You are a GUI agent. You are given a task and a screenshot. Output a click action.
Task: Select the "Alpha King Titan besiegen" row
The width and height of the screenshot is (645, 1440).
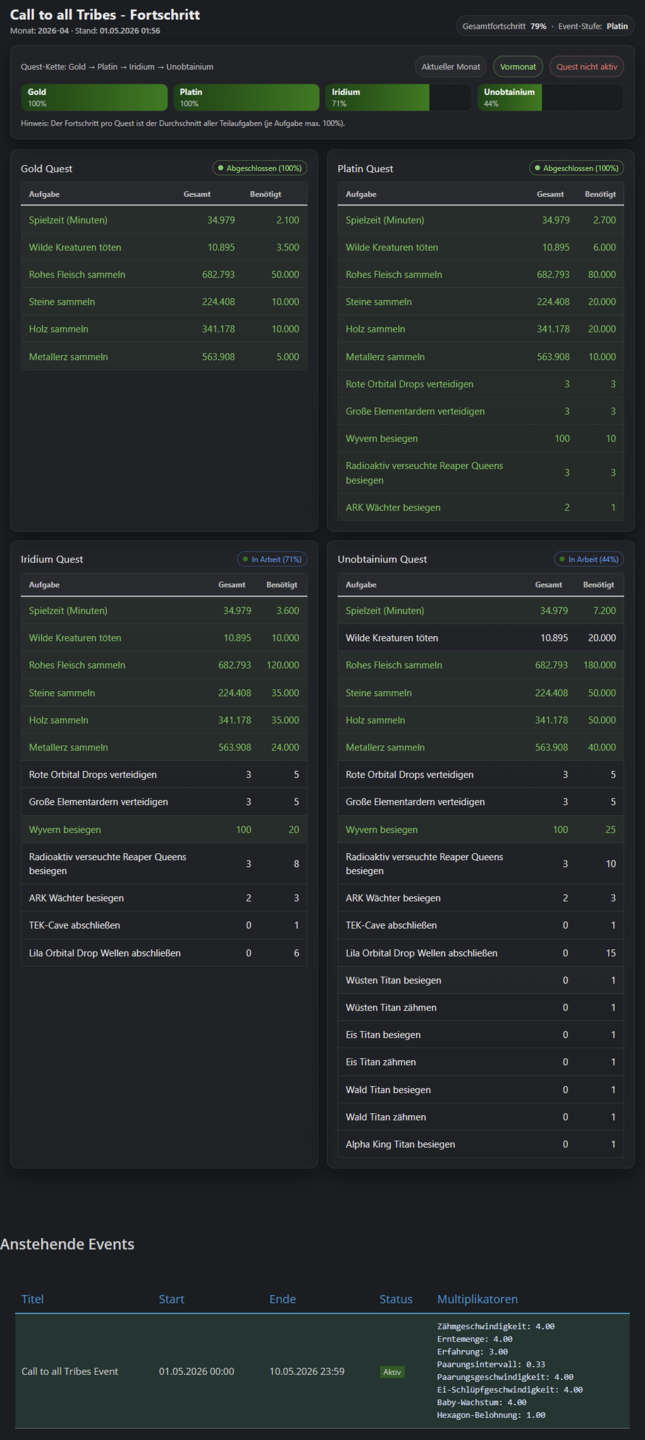[x=481, y=1145]
